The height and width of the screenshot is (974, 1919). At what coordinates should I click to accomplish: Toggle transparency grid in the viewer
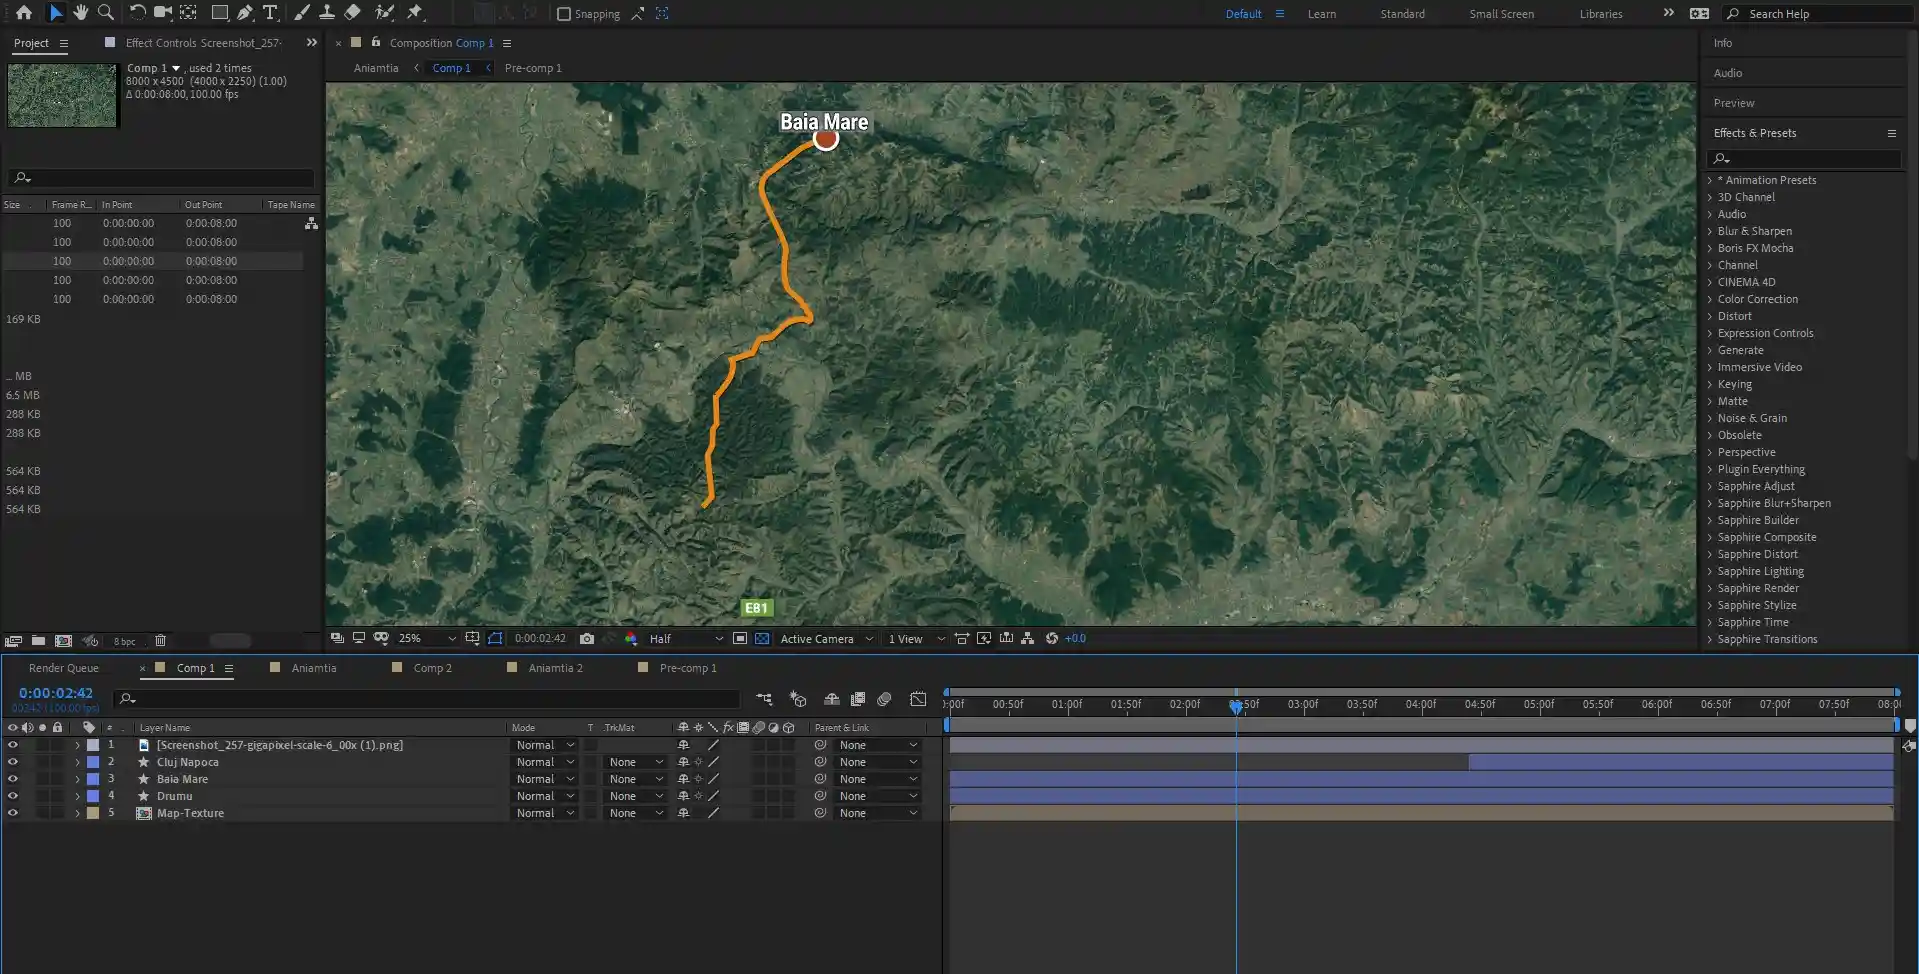click(x=762, y=638)
